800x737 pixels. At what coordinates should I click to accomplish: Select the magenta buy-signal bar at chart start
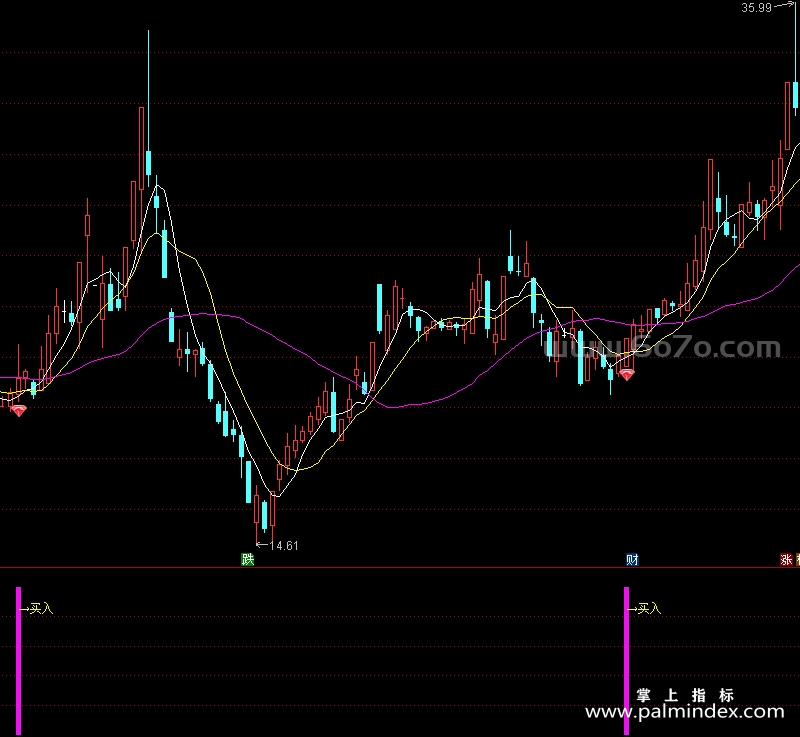pyautogui.click(x=18, y=661)
